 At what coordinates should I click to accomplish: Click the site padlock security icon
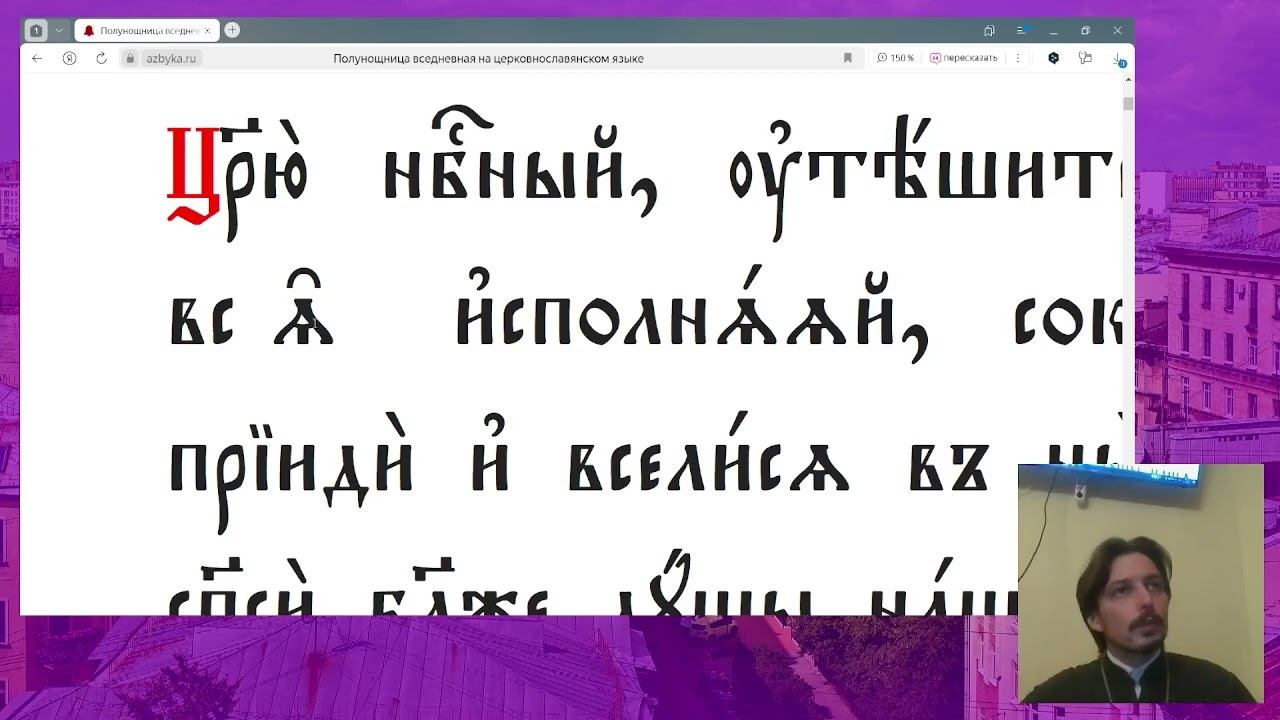click(130, 58)
